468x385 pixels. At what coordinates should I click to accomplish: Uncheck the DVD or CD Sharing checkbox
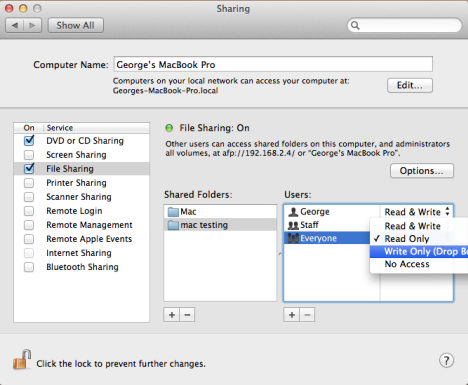29,141
